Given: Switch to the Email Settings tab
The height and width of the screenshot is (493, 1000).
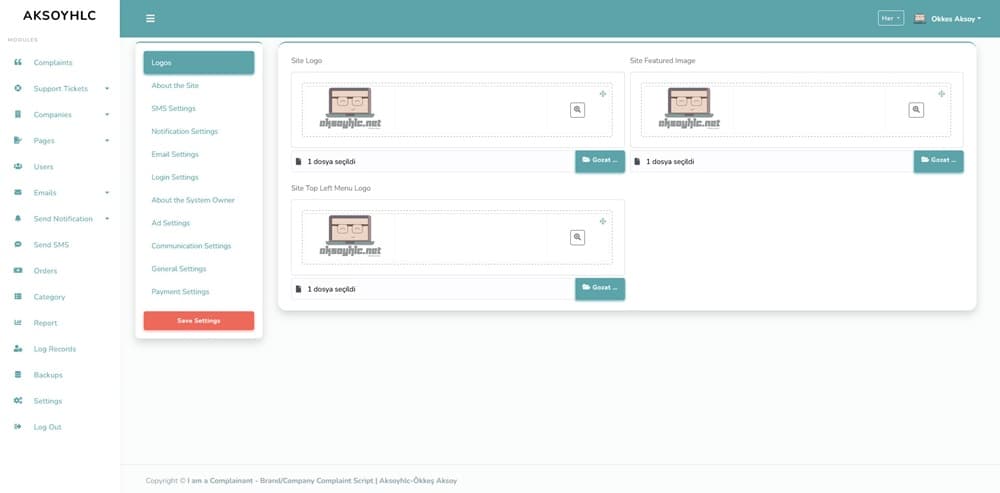Looking at the screenshot, I should click(175, 154).
